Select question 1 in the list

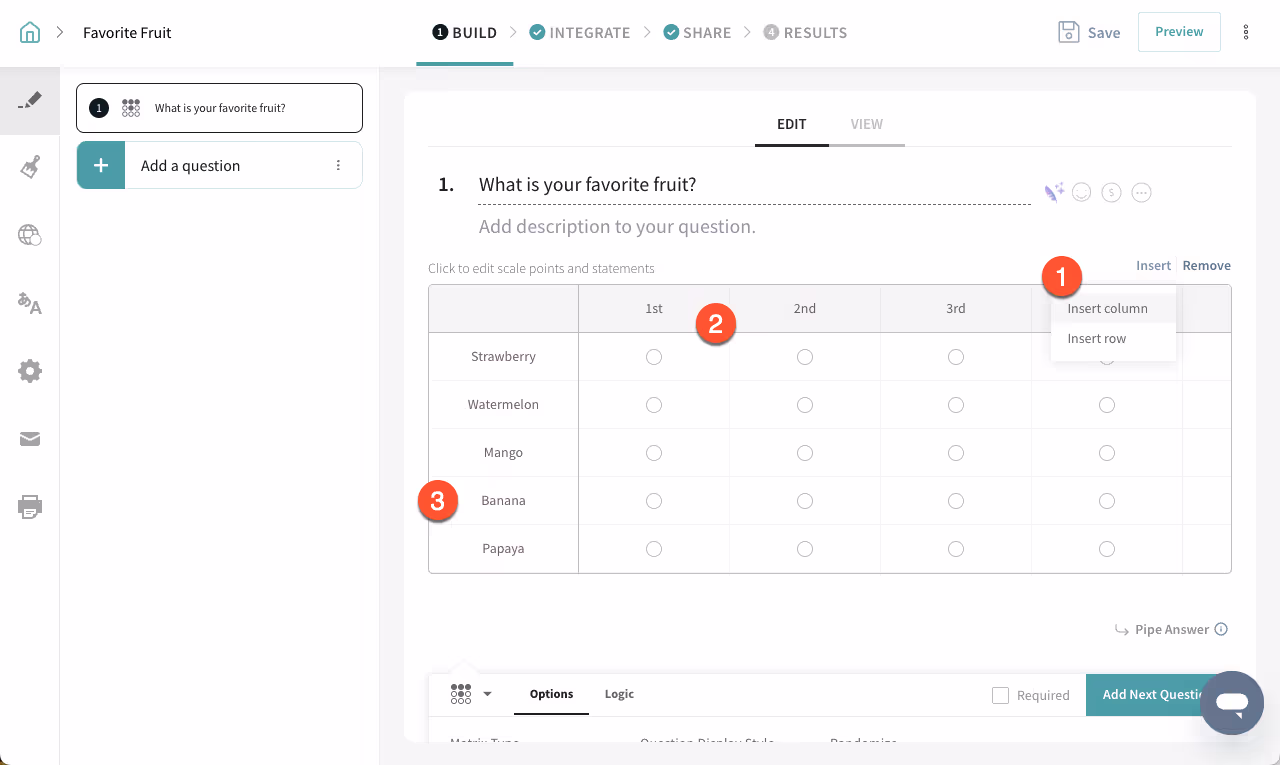[x=219, y=108]
